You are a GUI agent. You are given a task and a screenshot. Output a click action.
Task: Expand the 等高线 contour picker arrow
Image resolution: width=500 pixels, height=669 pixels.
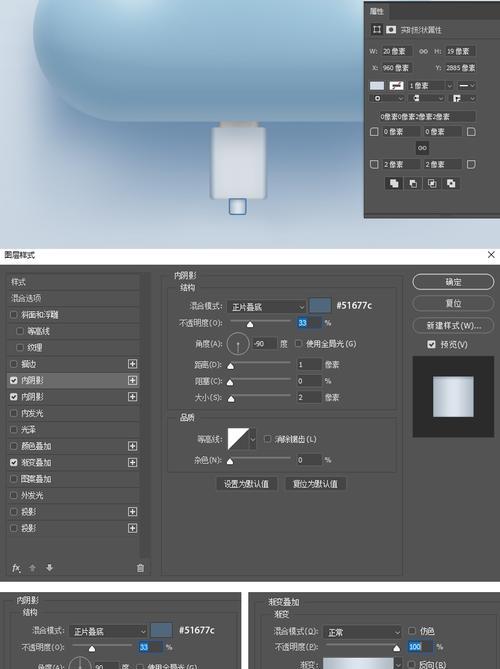click(x=253, y=439)
